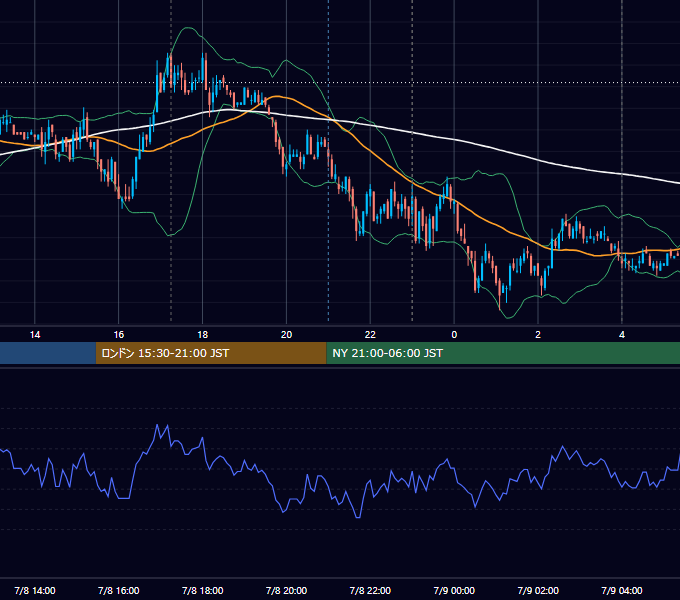Click the 7/8 20:00 time label

286,590
